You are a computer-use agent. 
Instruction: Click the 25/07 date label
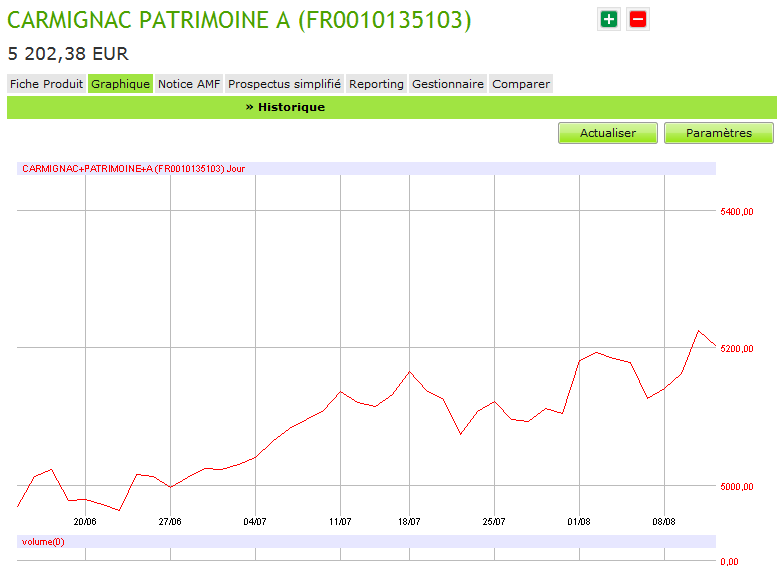(494, 522)
